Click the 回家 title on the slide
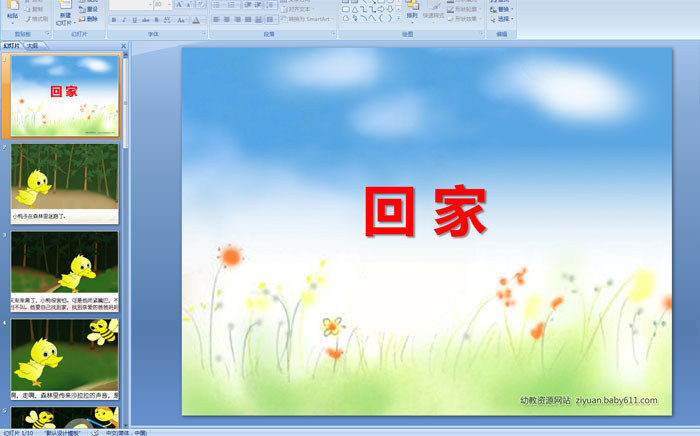 pyautogui.click(x=425, y=211)
